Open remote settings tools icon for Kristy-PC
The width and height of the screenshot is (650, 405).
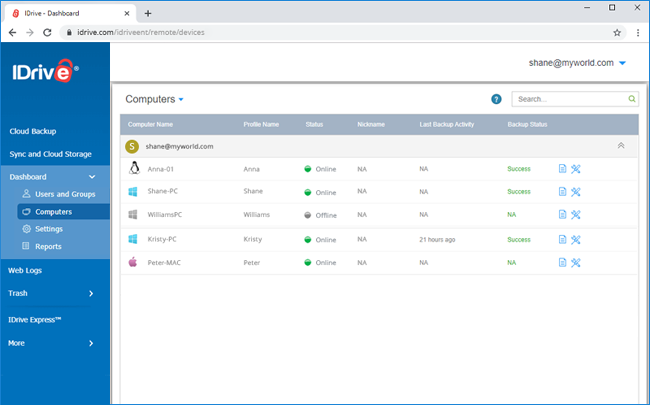[575, 240]
